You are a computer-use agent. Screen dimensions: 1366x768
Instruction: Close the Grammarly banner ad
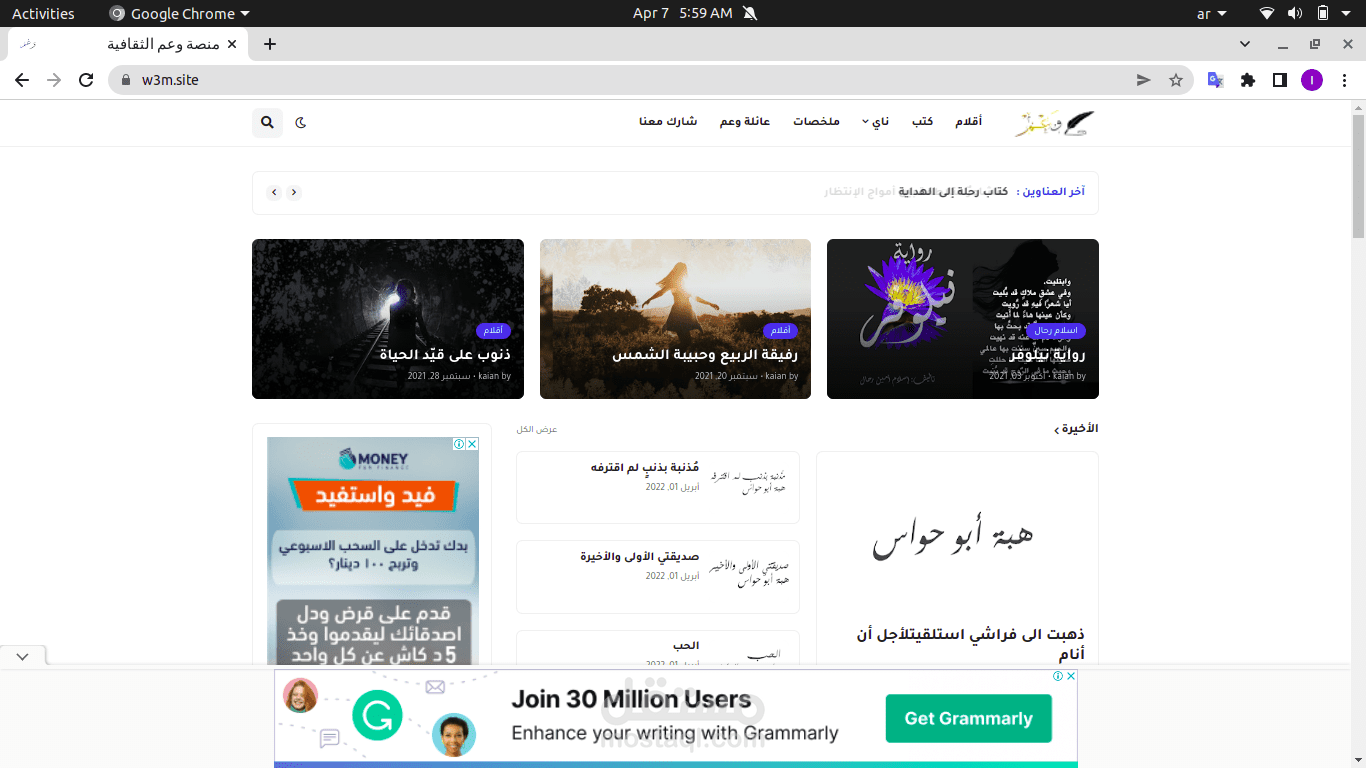pos(1071,676)
